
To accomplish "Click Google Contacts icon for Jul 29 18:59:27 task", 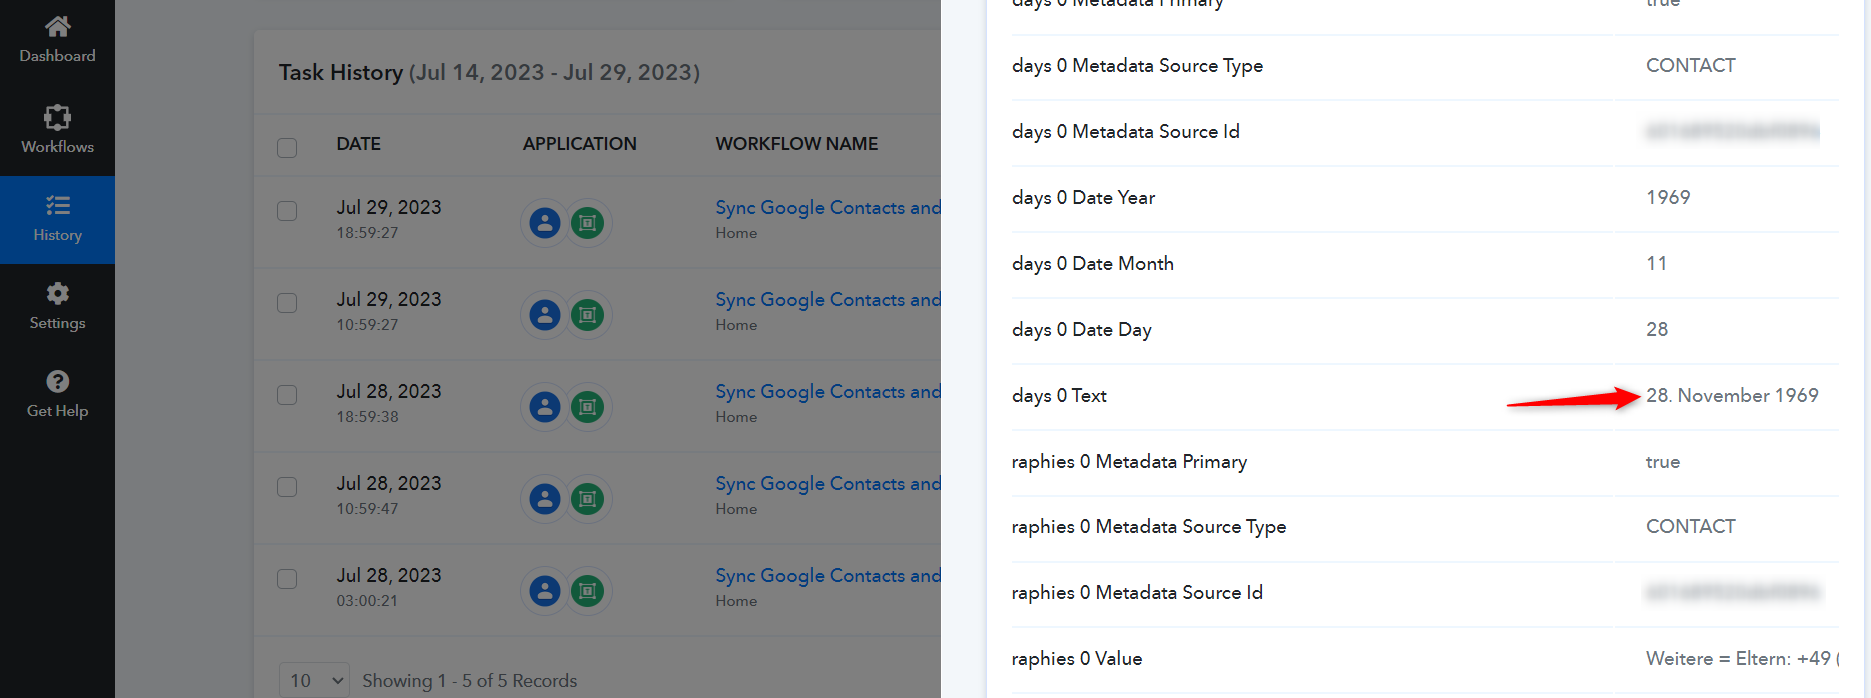I will tap(545, 223).
